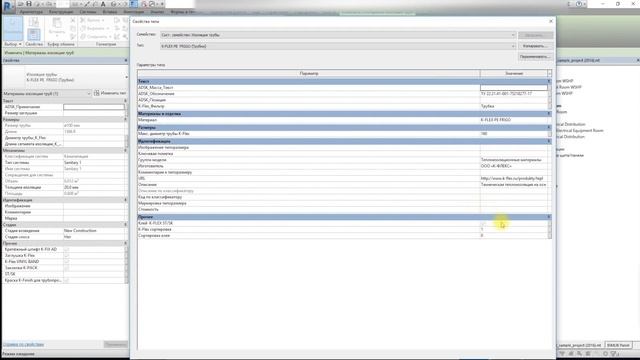Collapse the 'Механизмы' group in Properties palette

point(125,150)
